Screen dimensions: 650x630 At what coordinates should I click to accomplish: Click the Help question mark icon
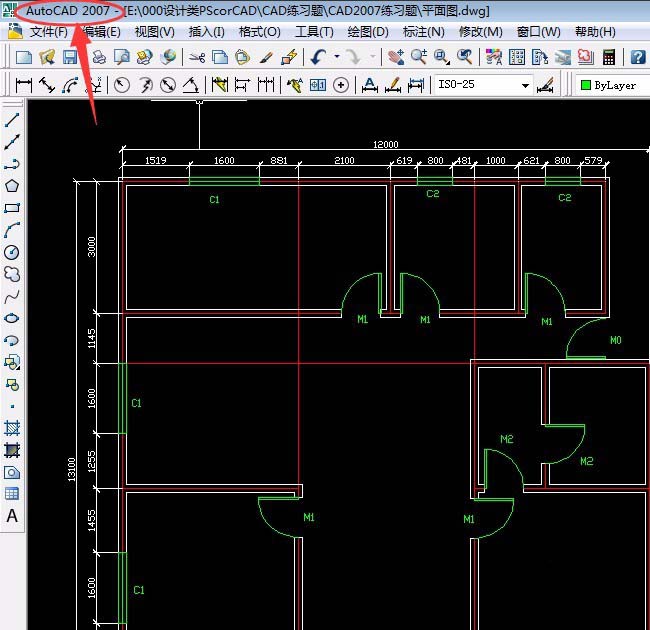click(638, 57)
